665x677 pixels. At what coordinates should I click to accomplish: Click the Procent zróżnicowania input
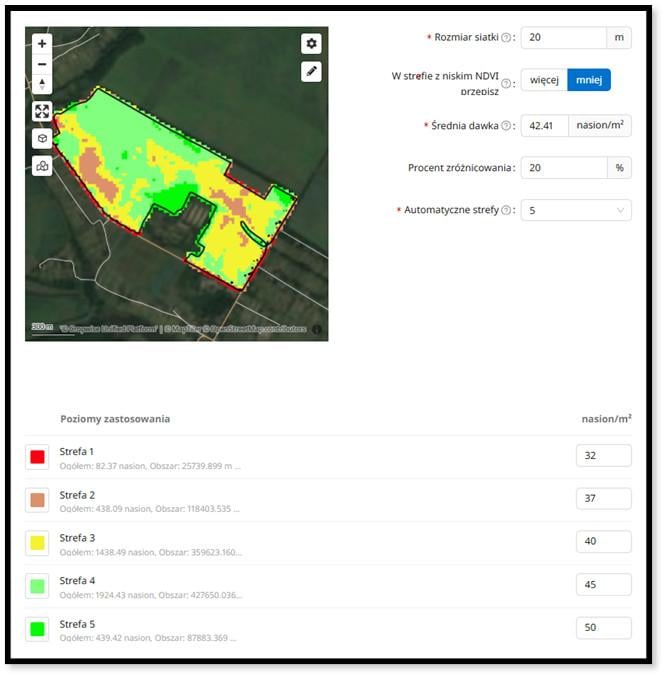click(564, 168)
